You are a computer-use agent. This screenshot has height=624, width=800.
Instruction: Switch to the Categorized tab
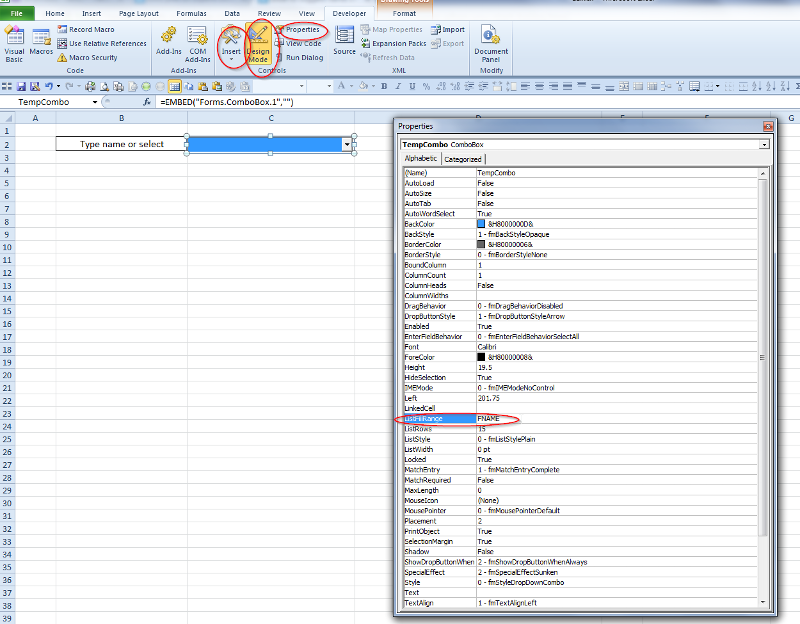pos(462,159)
